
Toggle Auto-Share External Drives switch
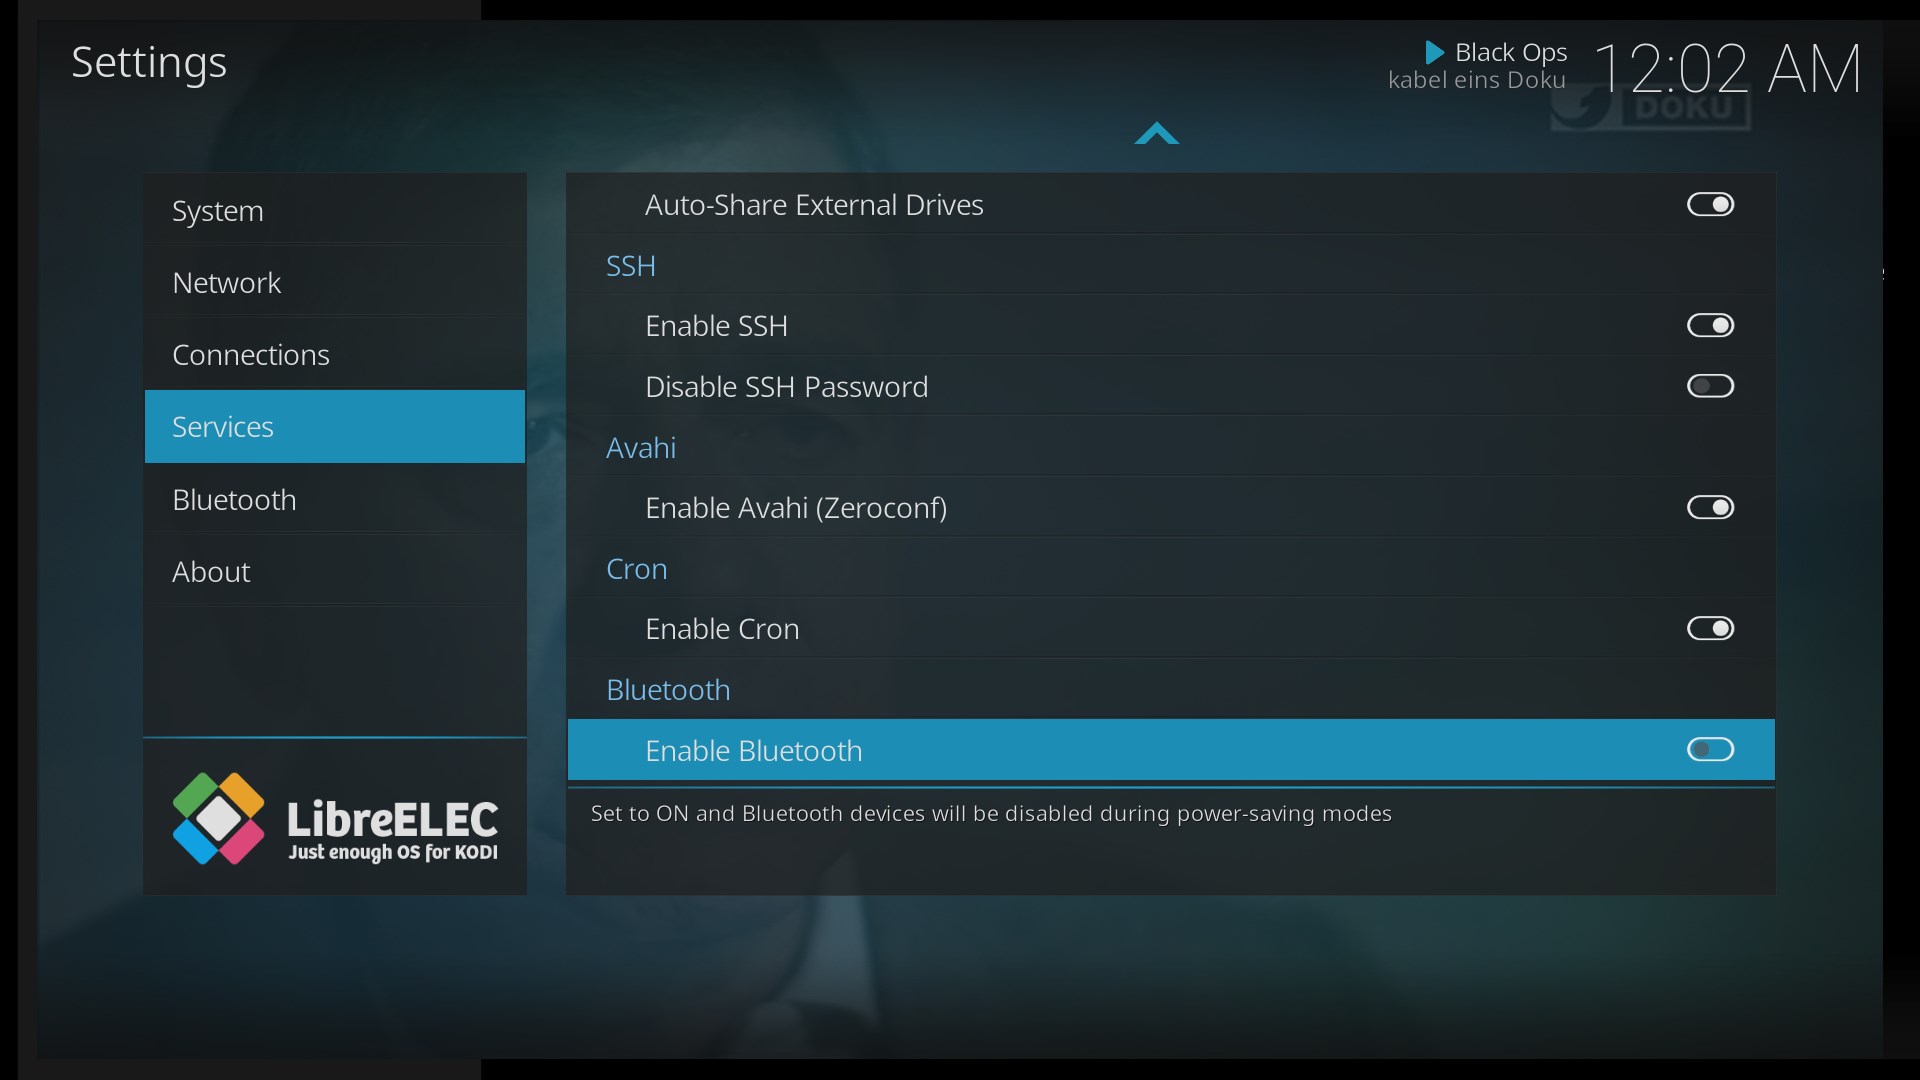(1710, 205)
